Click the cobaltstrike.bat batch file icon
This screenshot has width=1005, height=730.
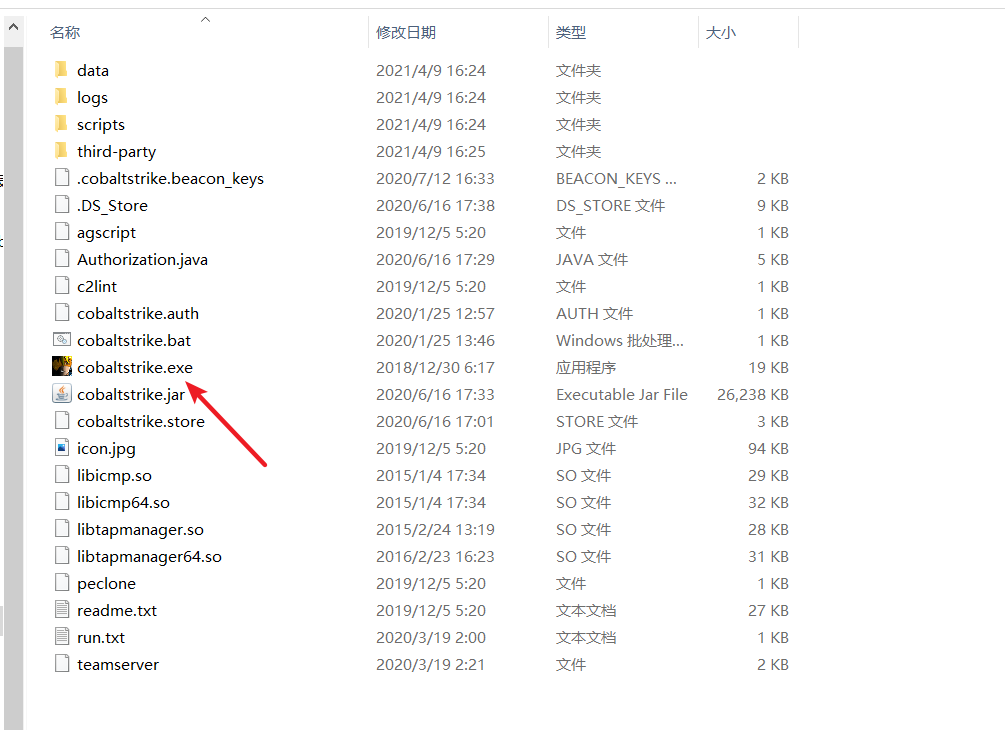point(62,340)
